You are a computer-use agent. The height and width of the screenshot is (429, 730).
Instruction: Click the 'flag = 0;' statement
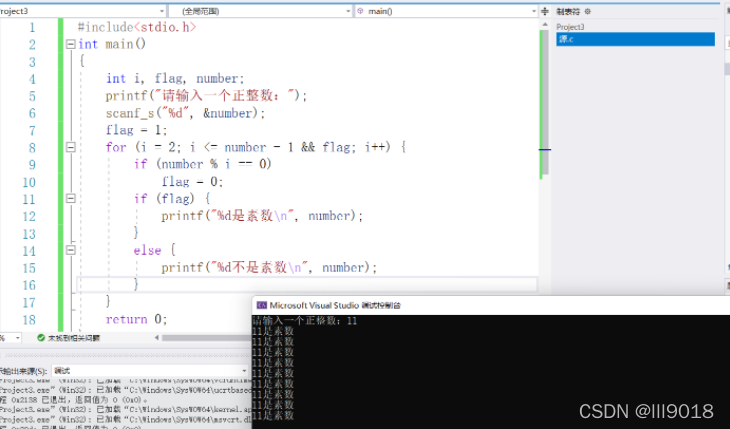click(192, 182)
